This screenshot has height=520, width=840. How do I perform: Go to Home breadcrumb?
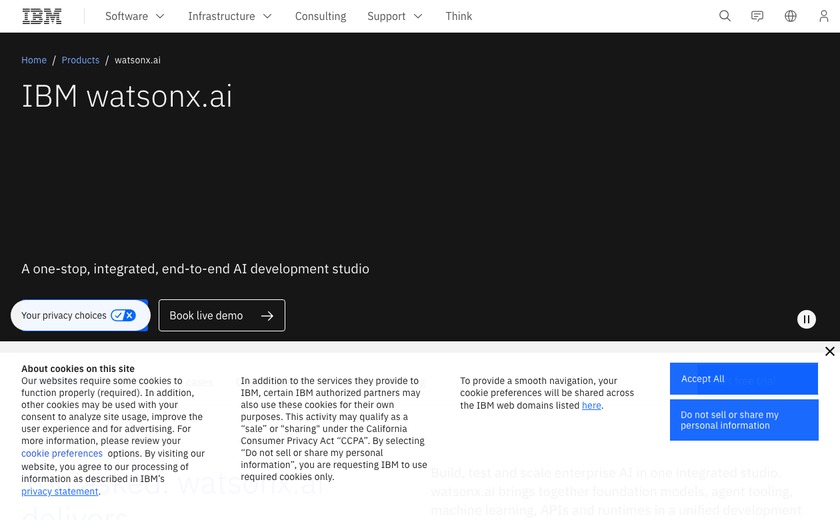click(34, 60)
